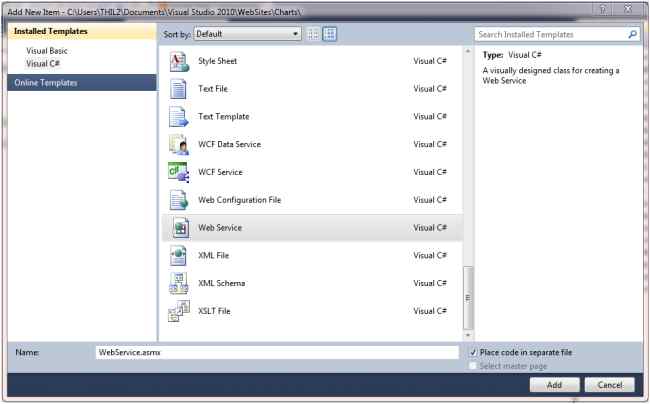
Task: Select the WCF Data Service label
Action: [230, 145]
